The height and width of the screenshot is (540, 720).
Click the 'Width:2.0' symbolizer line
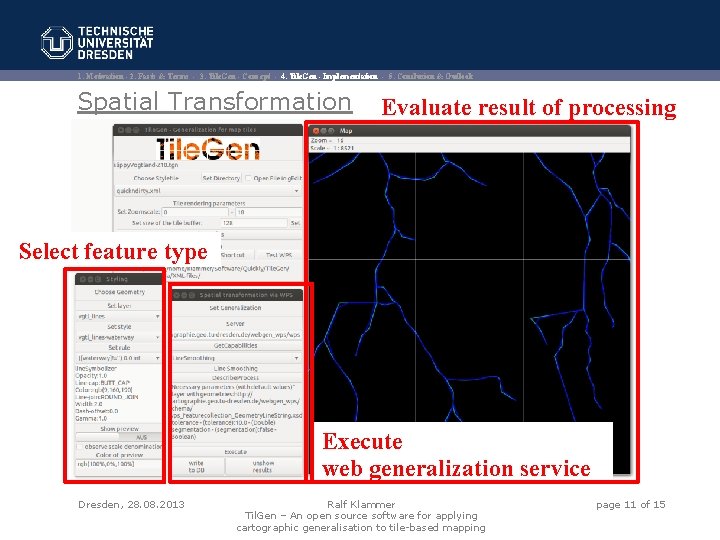[x=89, y=404]
